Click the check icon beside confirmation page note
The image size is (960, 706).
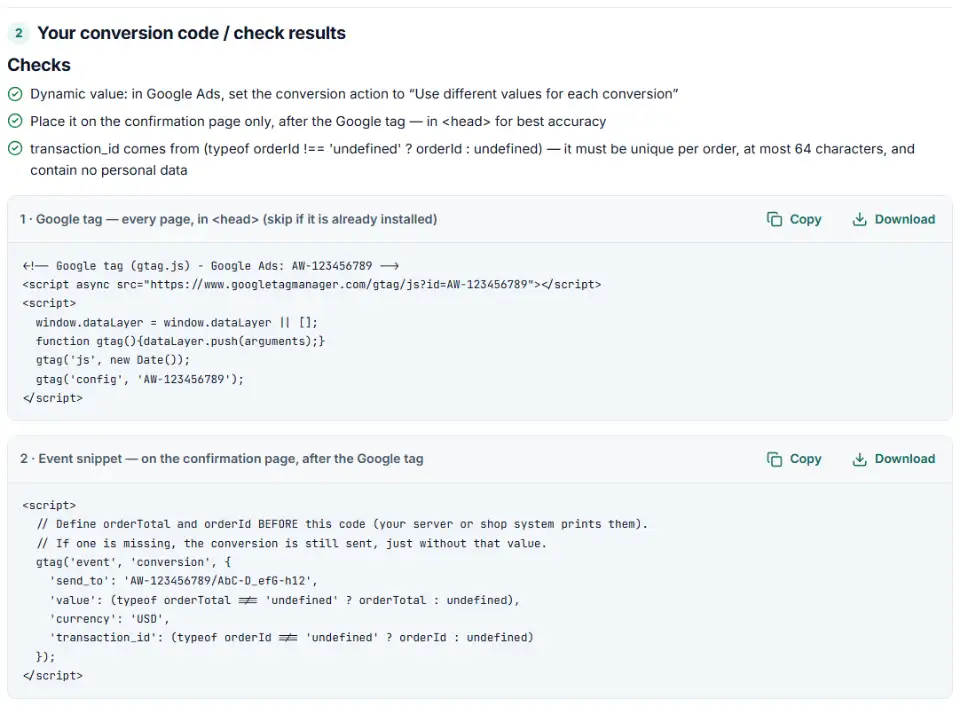(15, 121)
